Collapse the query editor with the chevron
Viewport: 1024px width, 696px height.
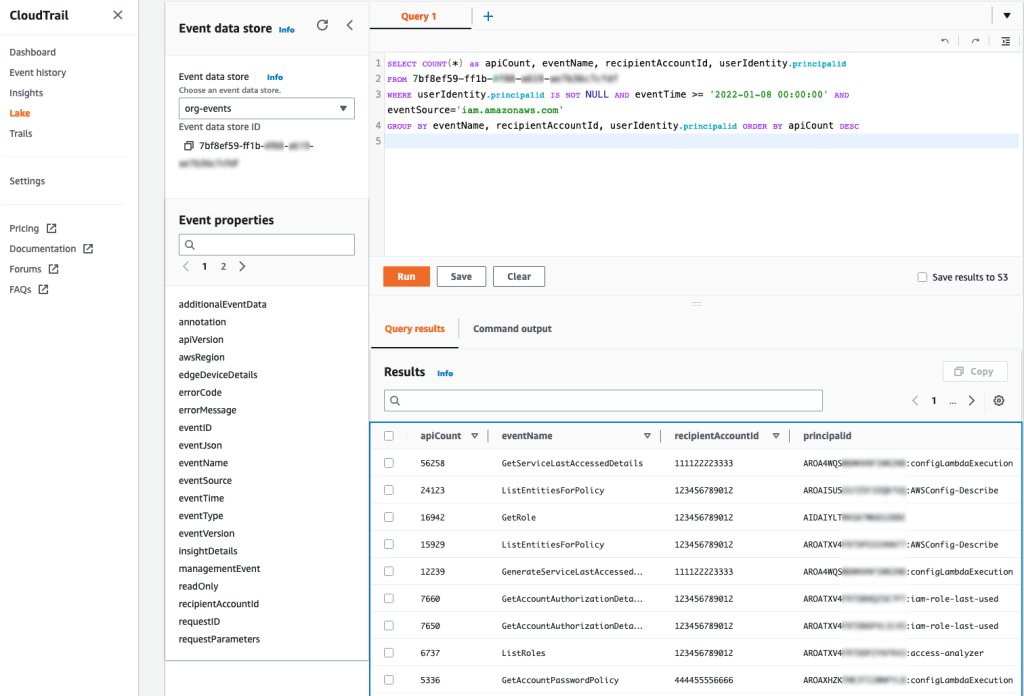tap(350, 25)
